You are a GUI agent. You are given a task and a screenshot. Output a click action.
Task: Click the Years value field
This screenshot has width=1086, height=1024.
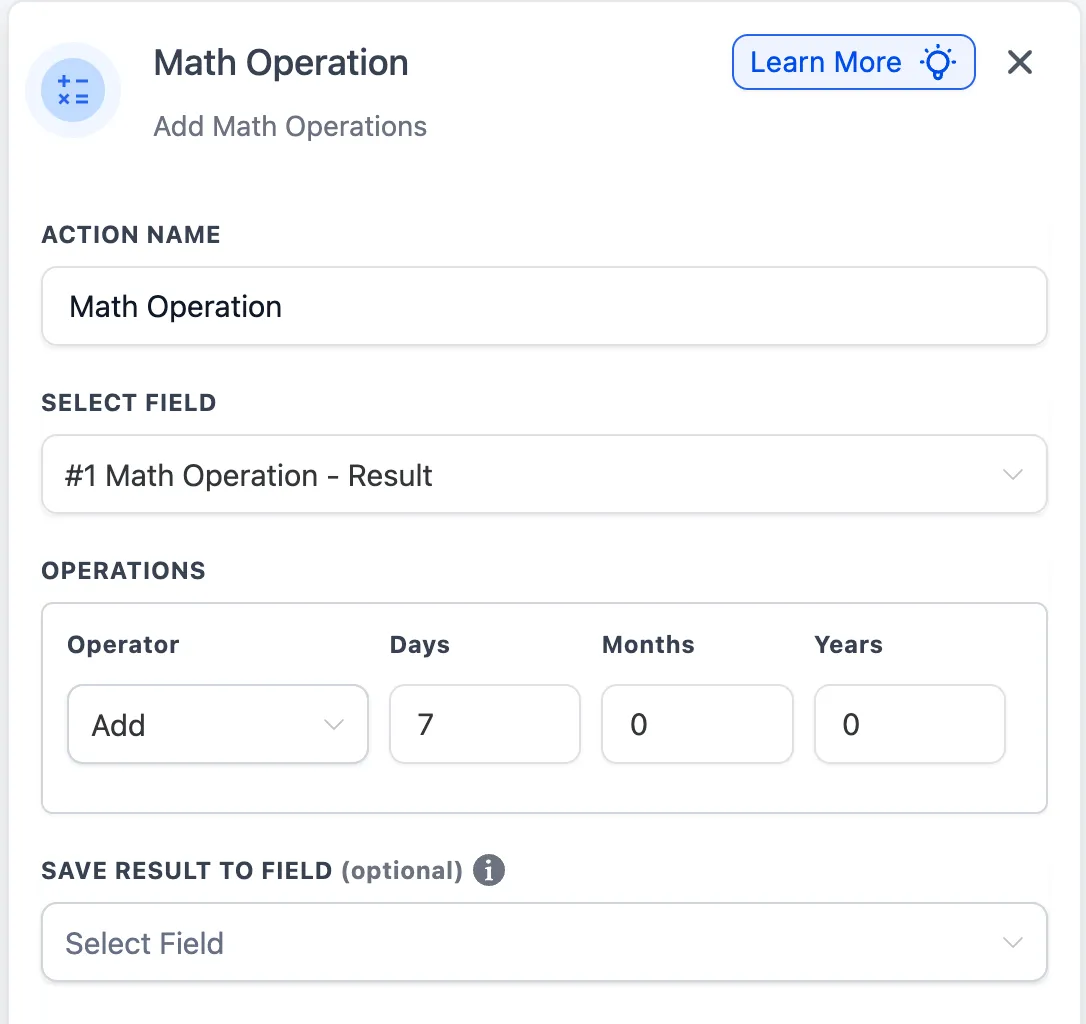tap(910, 724)
